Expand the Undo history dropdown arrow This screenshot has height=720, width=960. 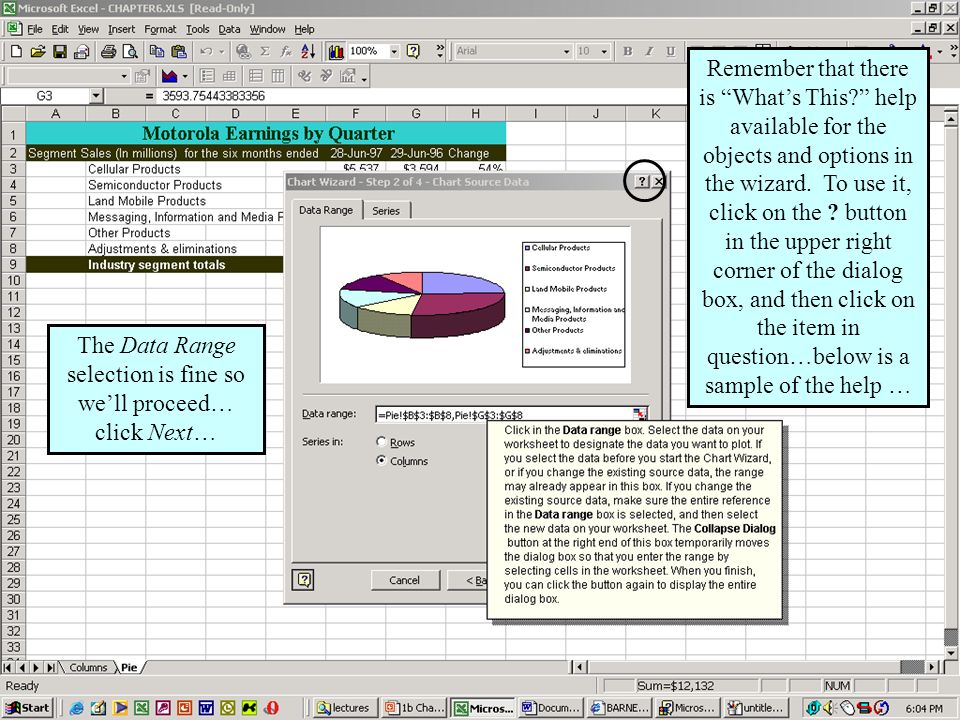(222, 52)
